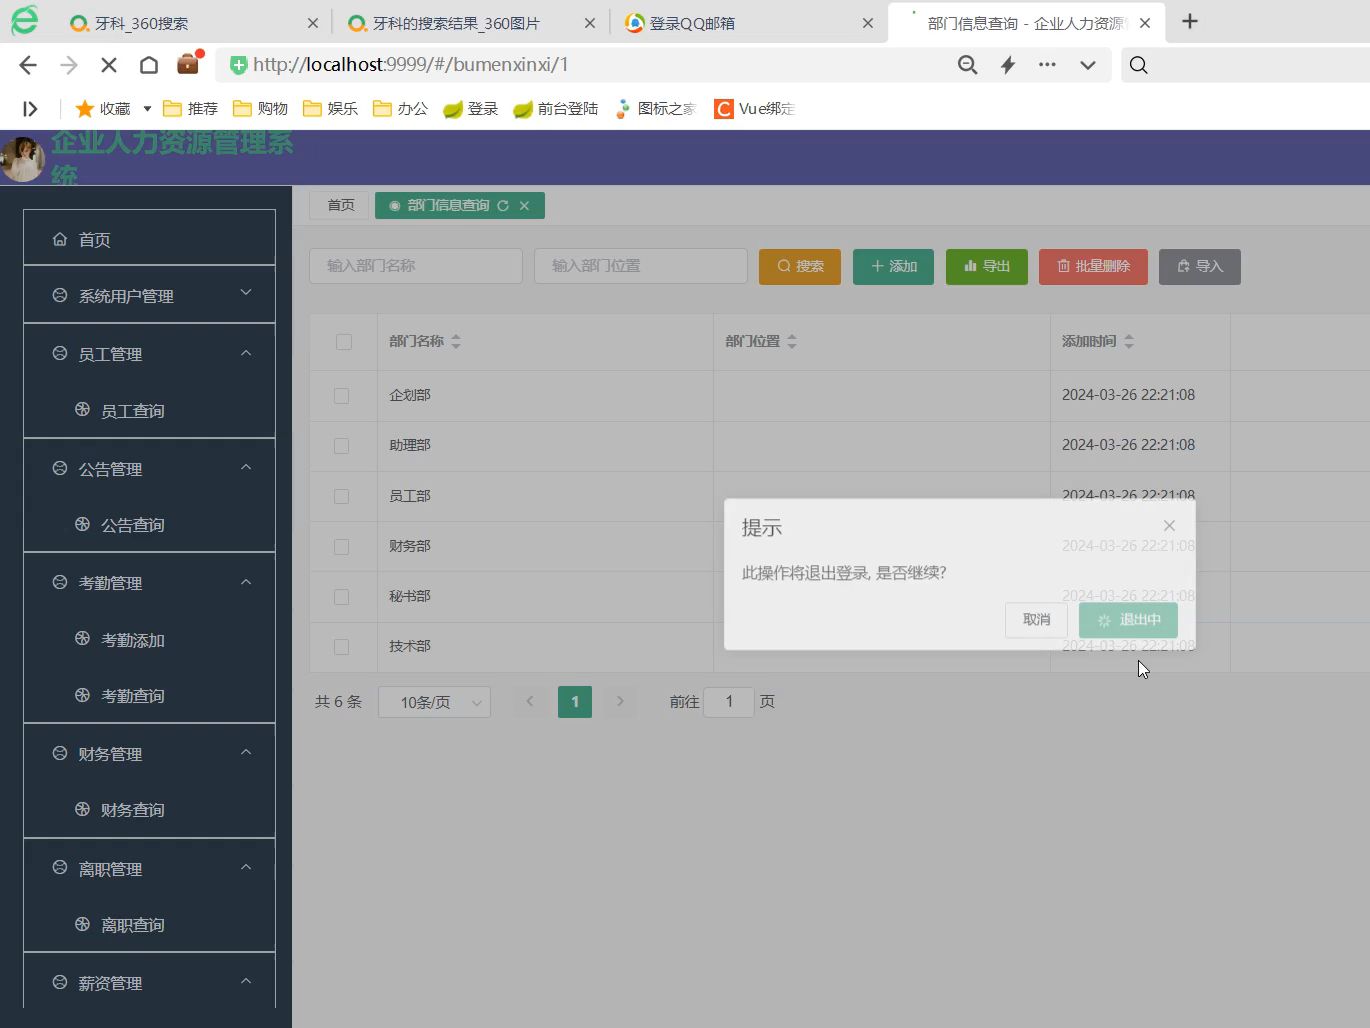Check the 技术部 row checkbox
1370x1028 pixels.
pyautogui.click(x=342, y=647)
